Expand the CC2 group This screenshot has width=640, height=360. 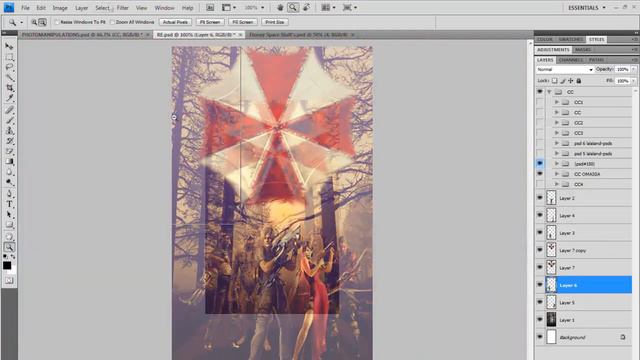tap(557, 122)
